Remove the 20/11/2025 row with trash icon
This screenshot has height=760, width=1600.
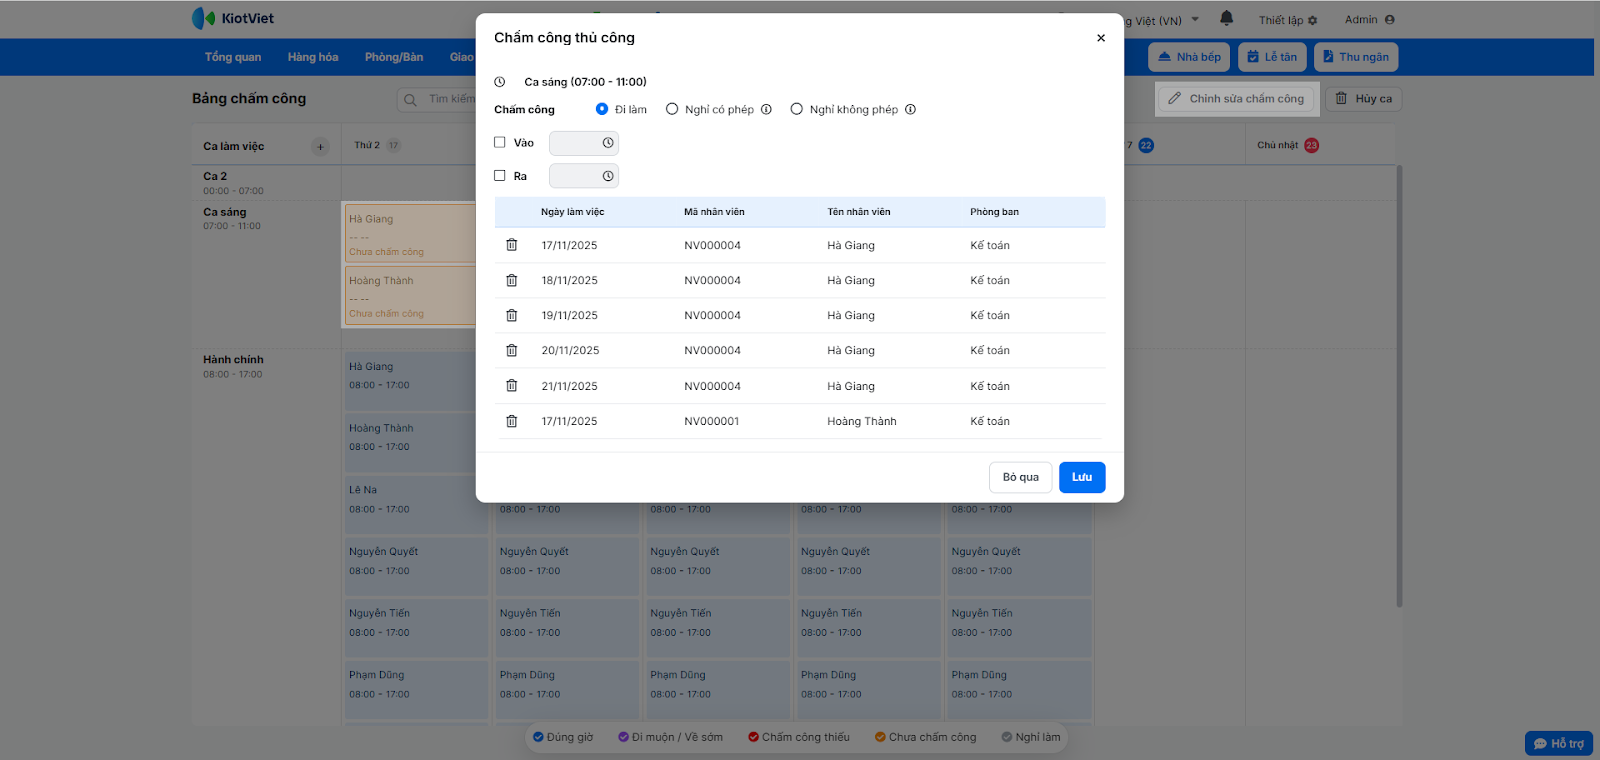[511, 350]
